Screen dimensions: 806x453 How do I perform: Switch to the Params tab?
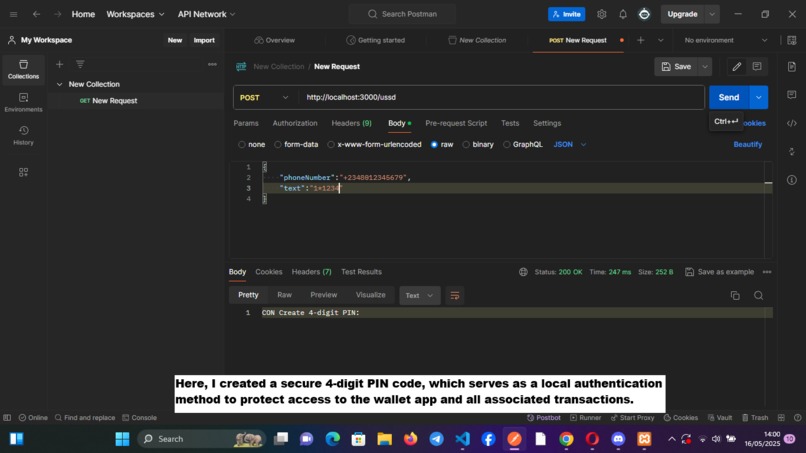point(246,123)
